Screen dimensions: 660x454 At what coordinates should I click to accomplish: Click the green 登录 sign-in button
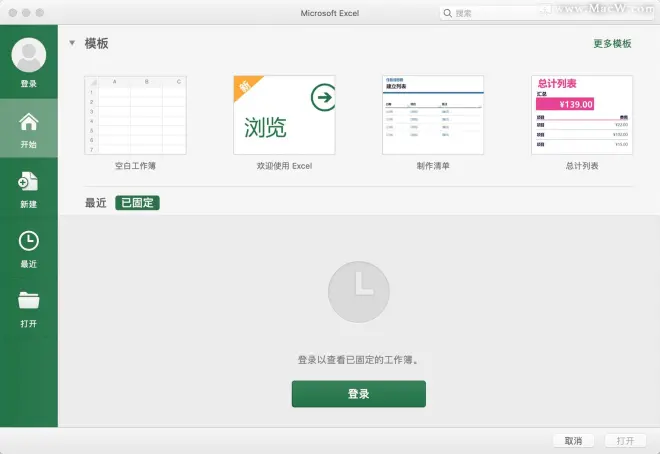(x=359, y=394)
